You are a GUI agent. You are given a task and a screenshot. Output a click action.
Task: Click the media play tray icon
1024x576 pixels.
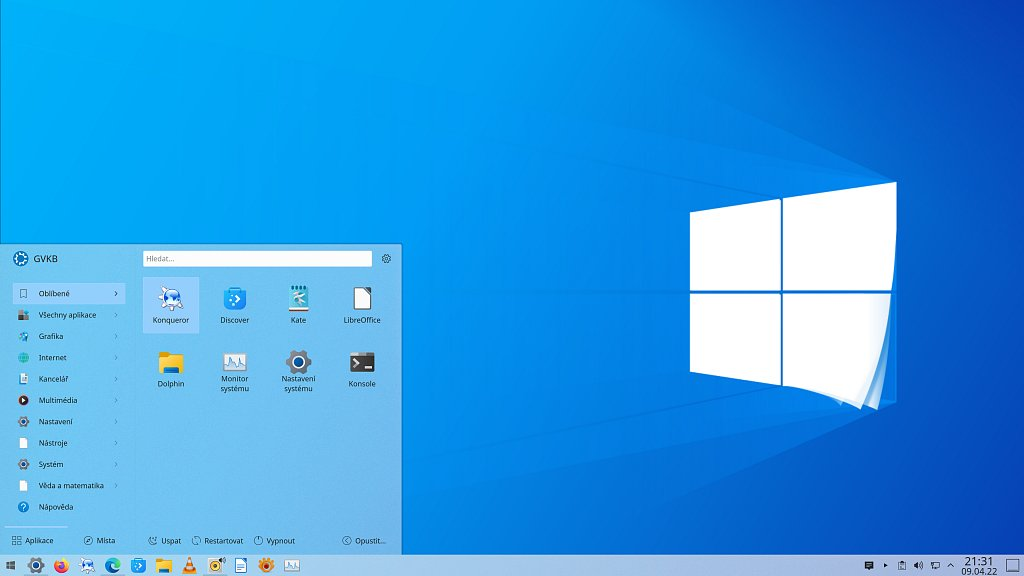pyautogui.click(x=886, y=566)
